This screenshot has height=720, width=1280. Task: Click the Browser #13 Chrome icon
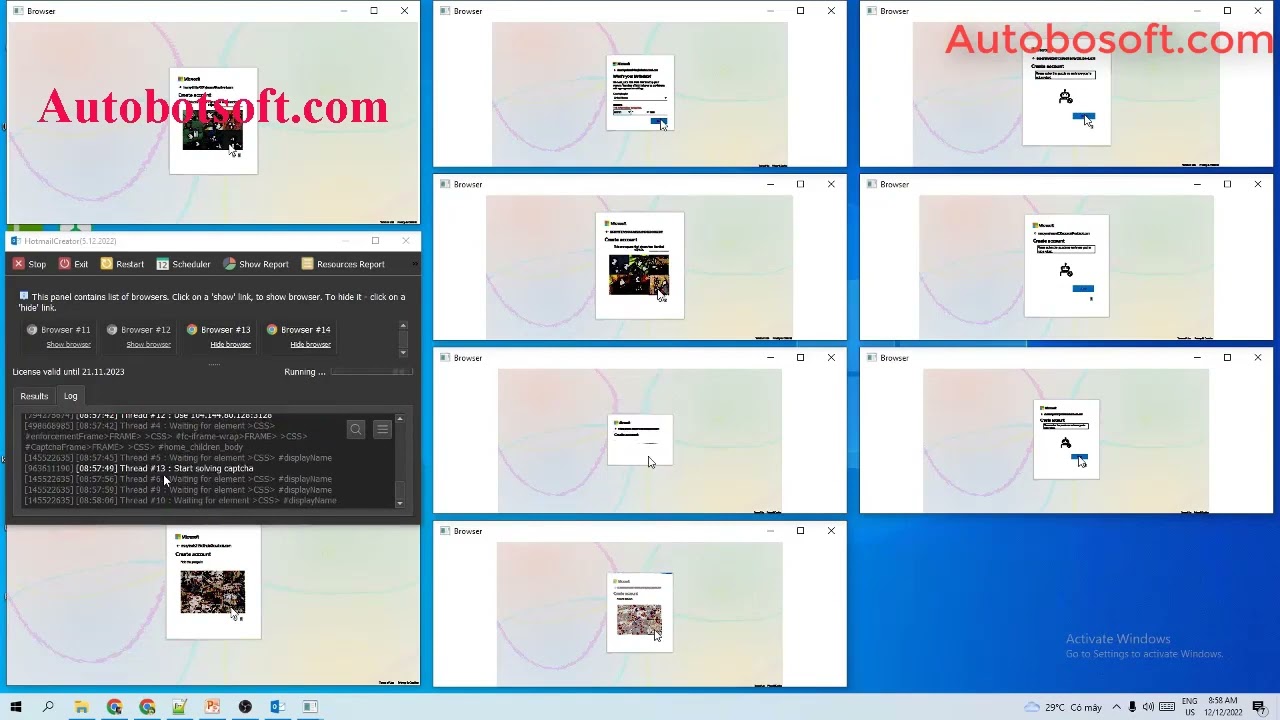(x=192, y=330)
